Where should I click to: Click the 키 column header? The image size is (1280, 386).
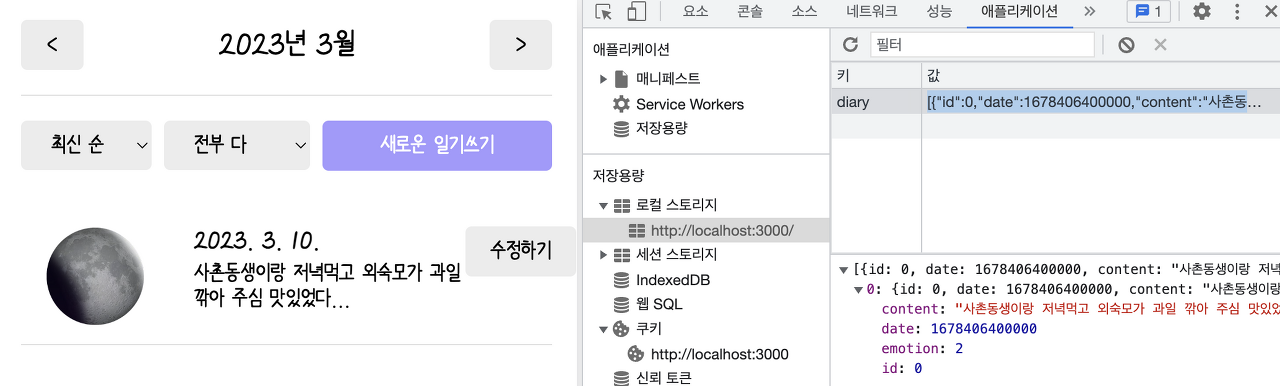pyautogui.click(x=876, y=76)
